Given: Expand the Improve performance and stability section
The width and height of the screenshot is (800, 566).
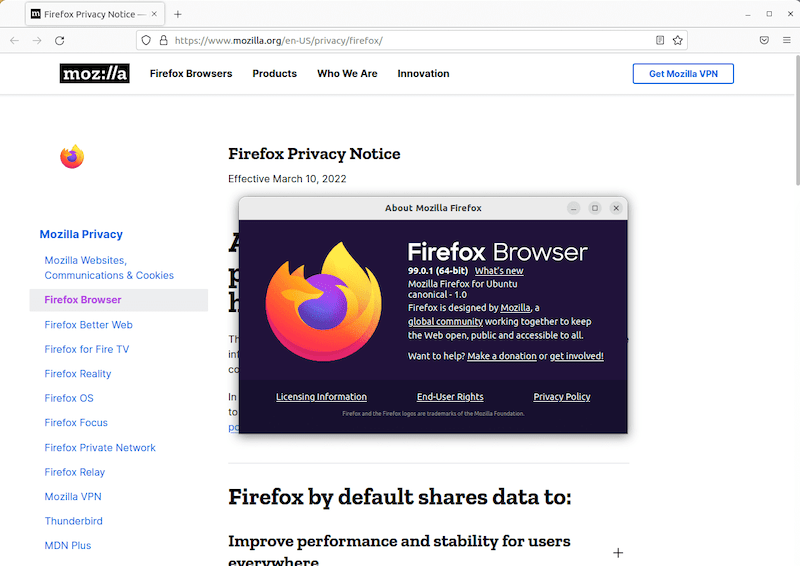Looking at the screenshot, I should [x=618, y=553].
